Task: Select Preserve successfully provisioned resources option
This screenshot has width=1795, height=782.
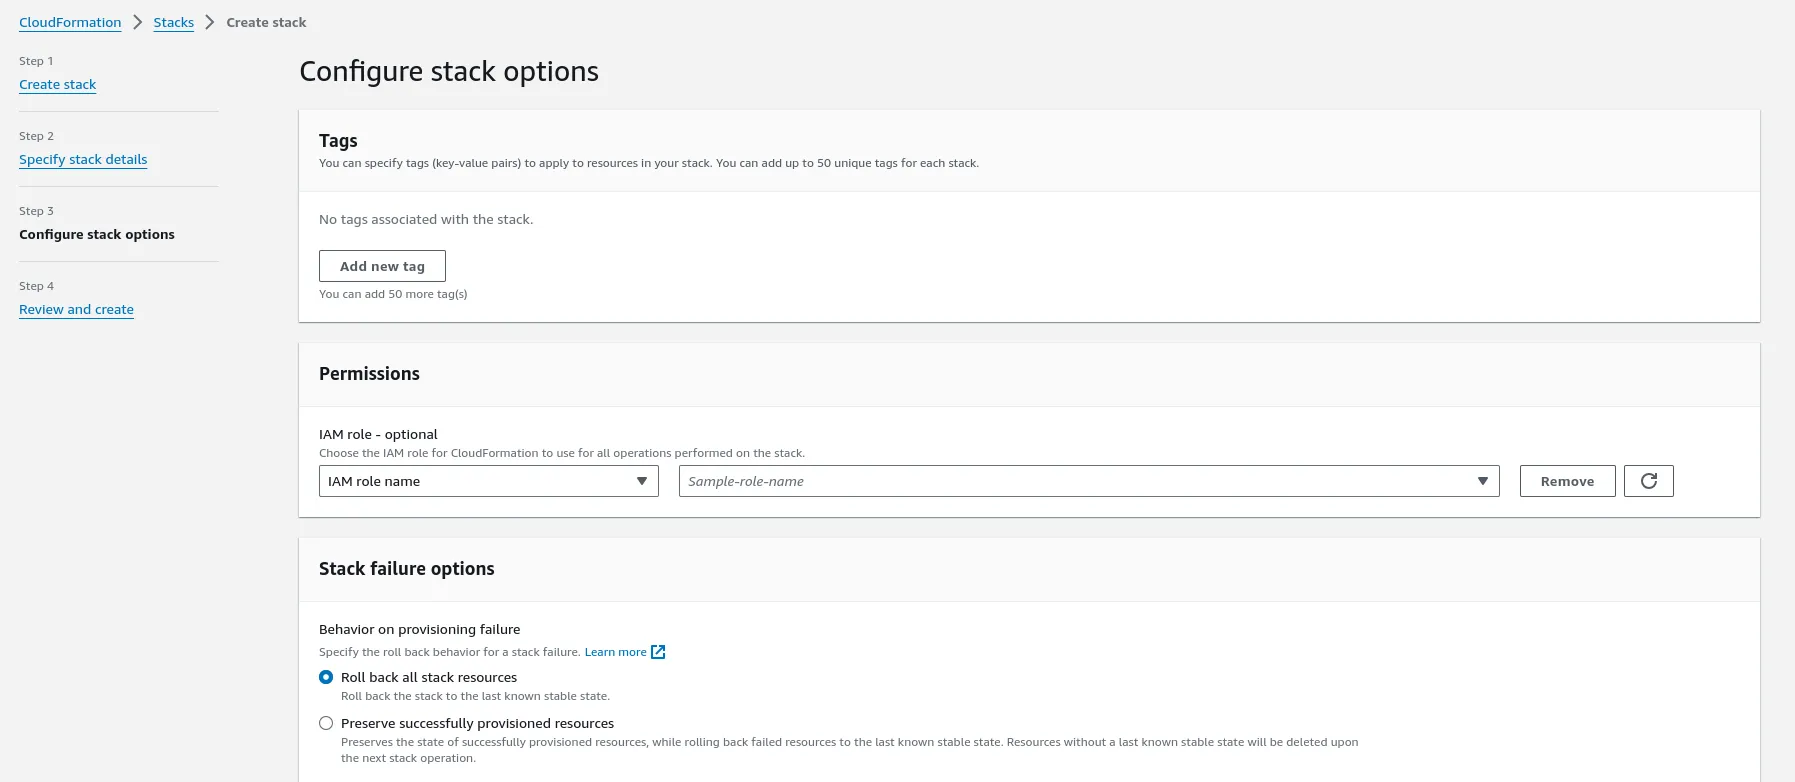Action: tap(326, 723)
